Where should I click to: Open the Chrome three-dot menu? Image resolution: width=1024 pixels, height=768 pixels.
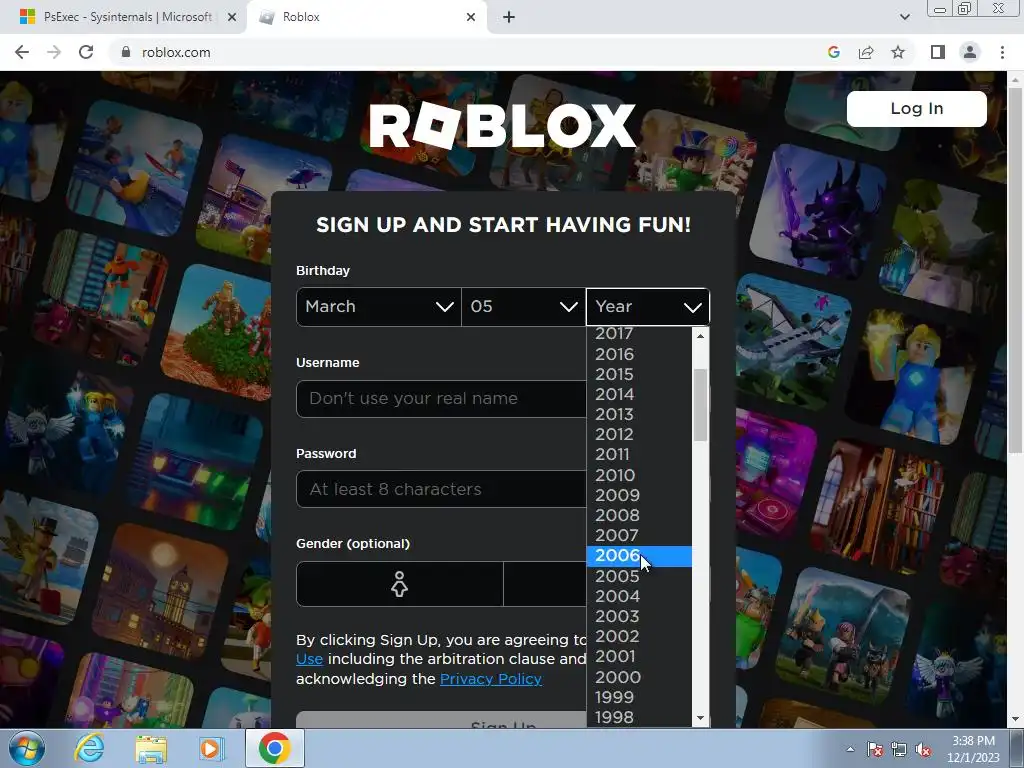1002,52
